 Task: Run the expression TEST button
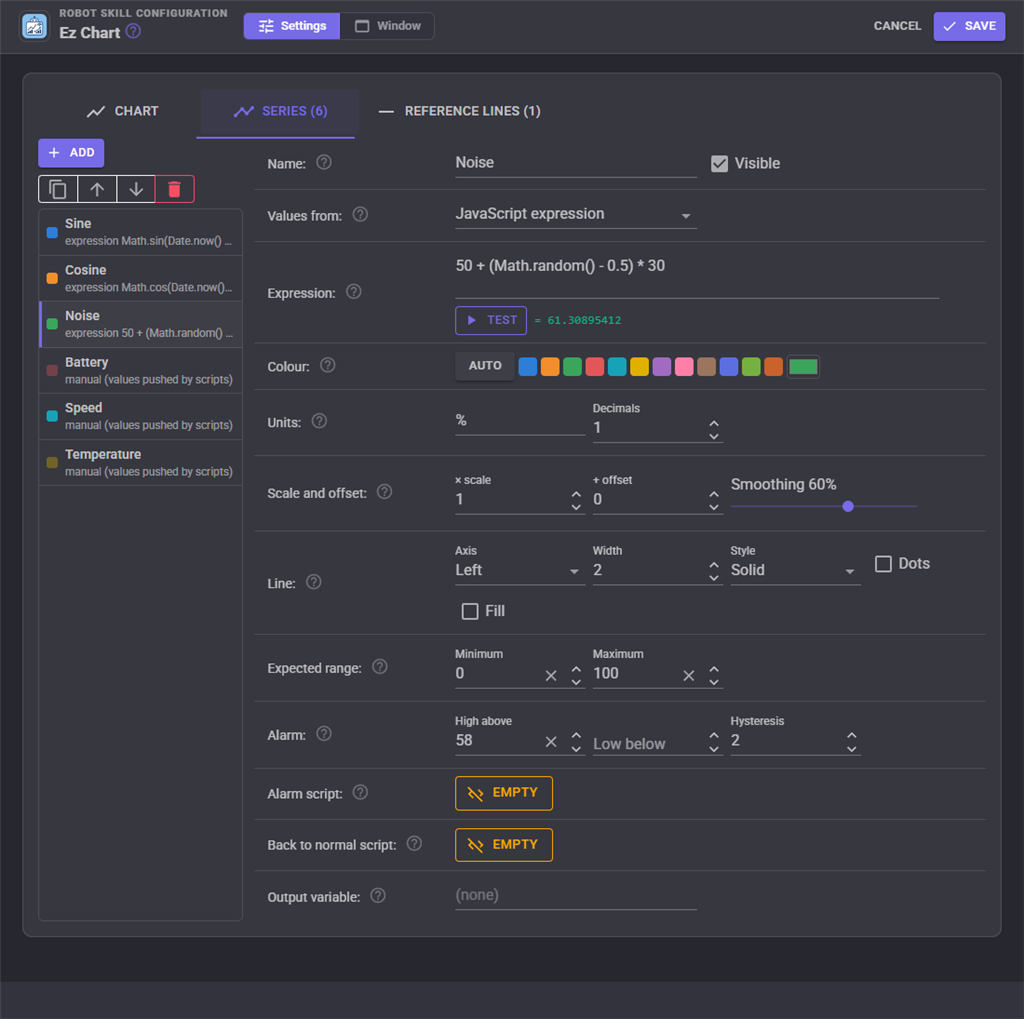(x=491, y=320)
